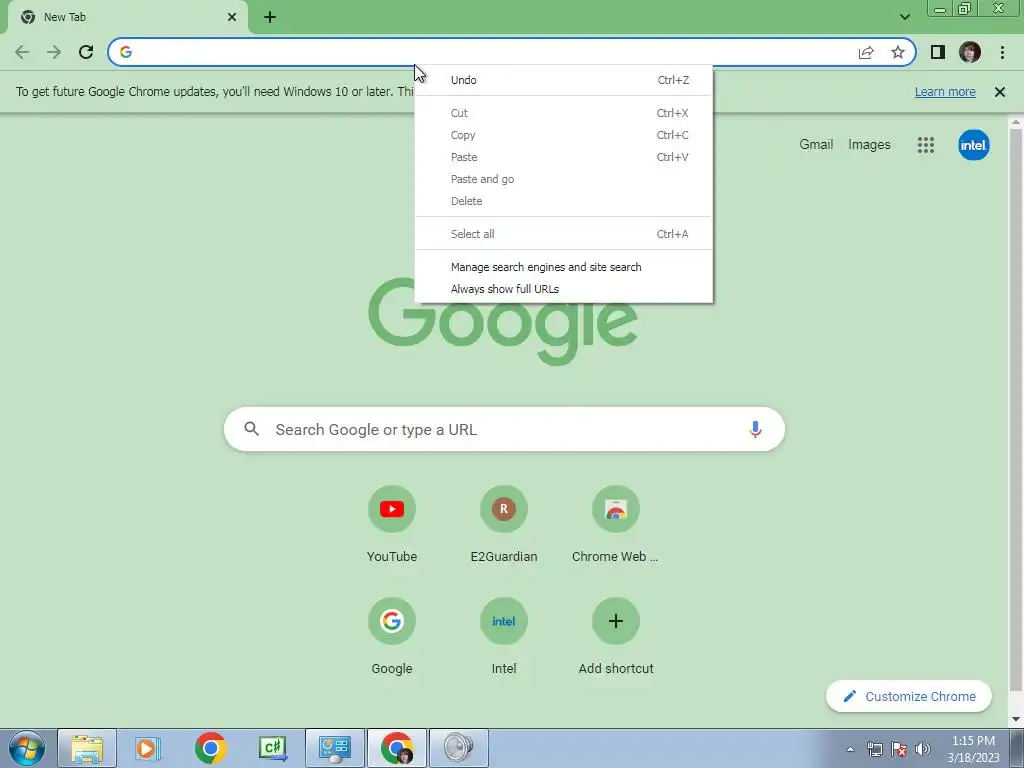Open the network tray icon
Screen dimensions: 1024x768
click(x=874, y=749)
